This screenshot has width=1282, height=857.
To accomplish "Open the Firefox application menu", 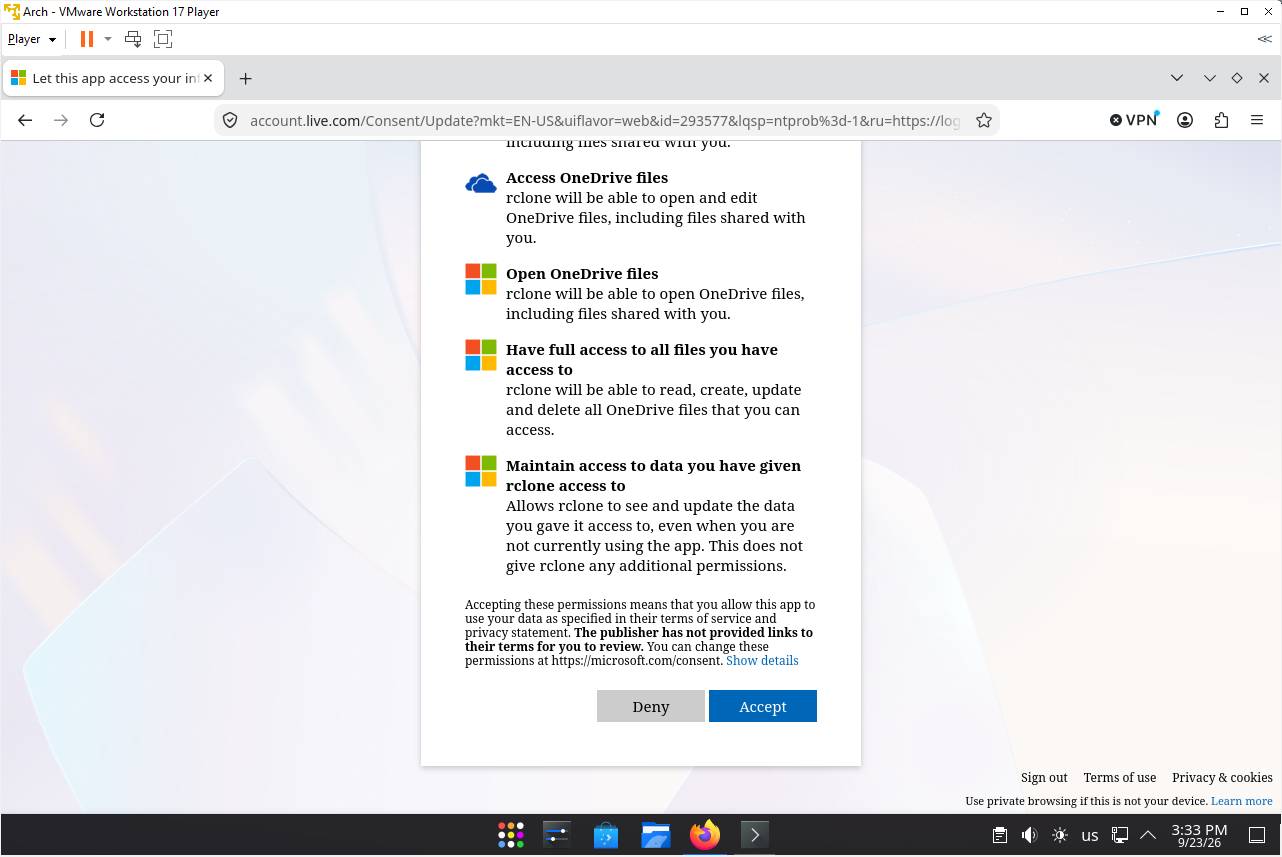I will point(1257,120).
